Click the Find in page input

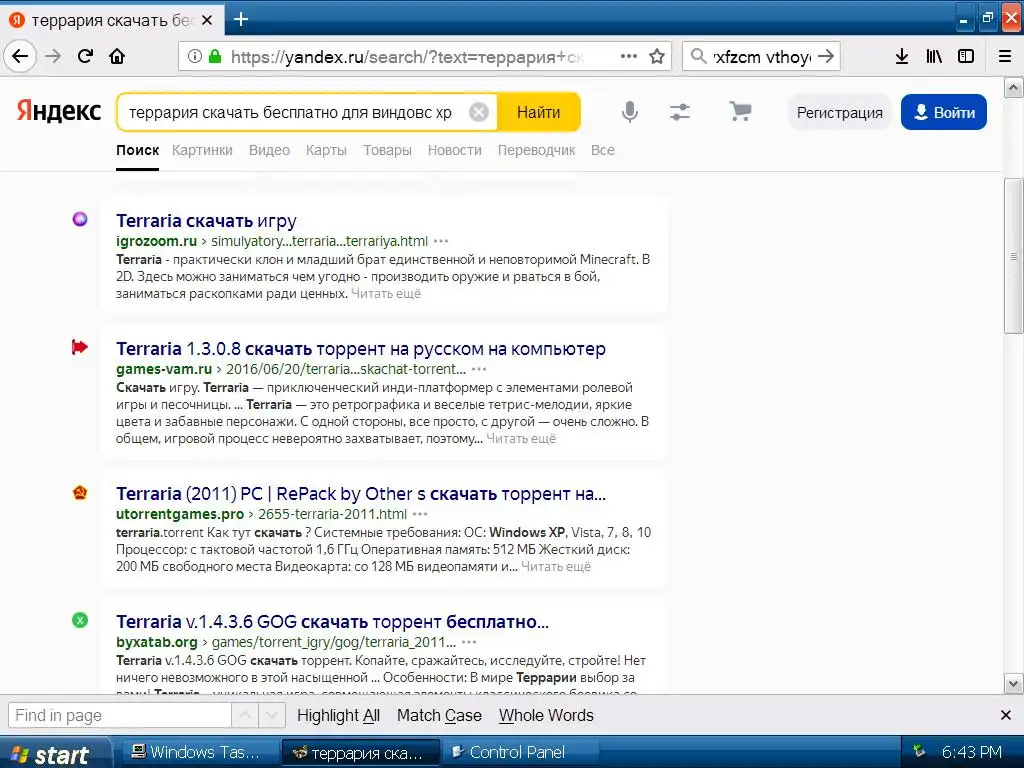(x=120, y=716)
